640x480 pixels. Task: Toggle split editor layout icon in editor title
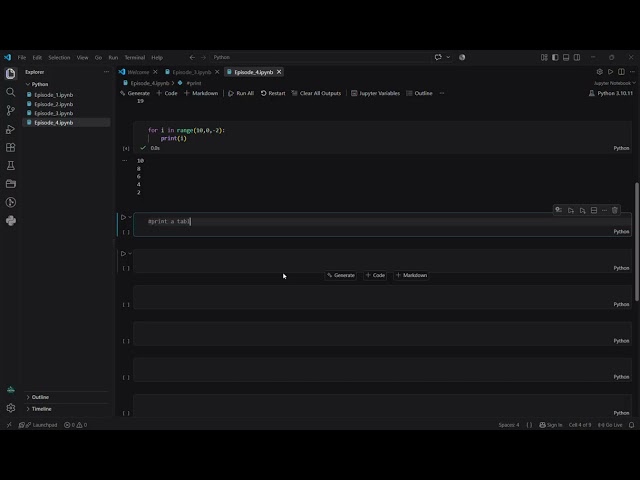(x=621, y=72)
